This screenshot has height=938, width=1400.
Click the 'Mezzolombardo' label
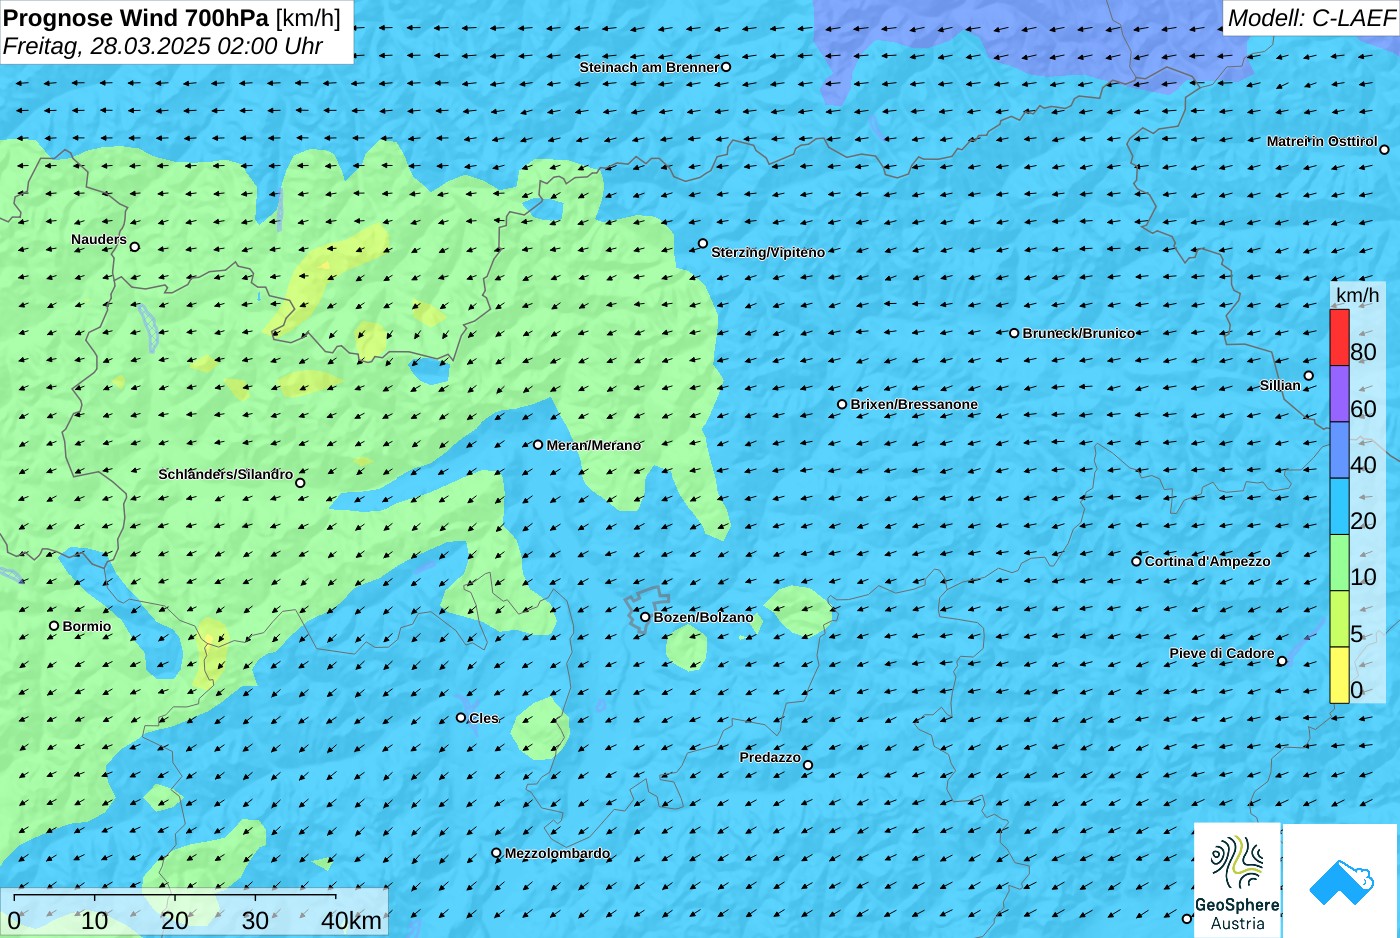pyautogui.click(x=557, y=853)
